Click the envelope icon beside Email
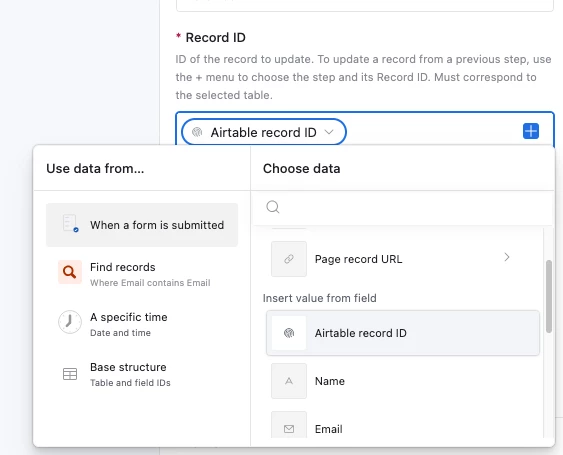The height and width of the screenshot is (455, 563). pos(289,428)
